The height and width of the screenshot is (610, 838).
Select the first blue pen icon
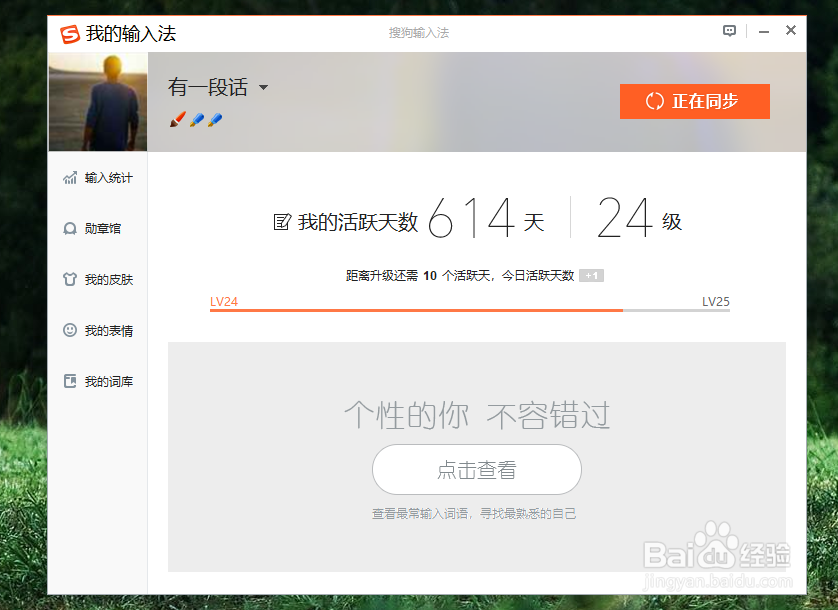coord(195,119)
